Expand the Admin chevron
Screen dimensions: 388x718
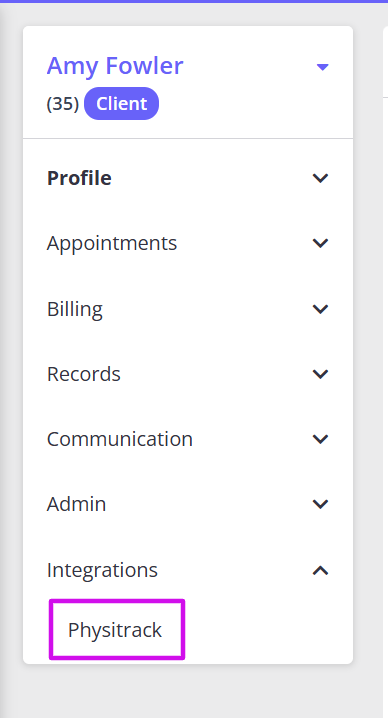pos(320,504)
